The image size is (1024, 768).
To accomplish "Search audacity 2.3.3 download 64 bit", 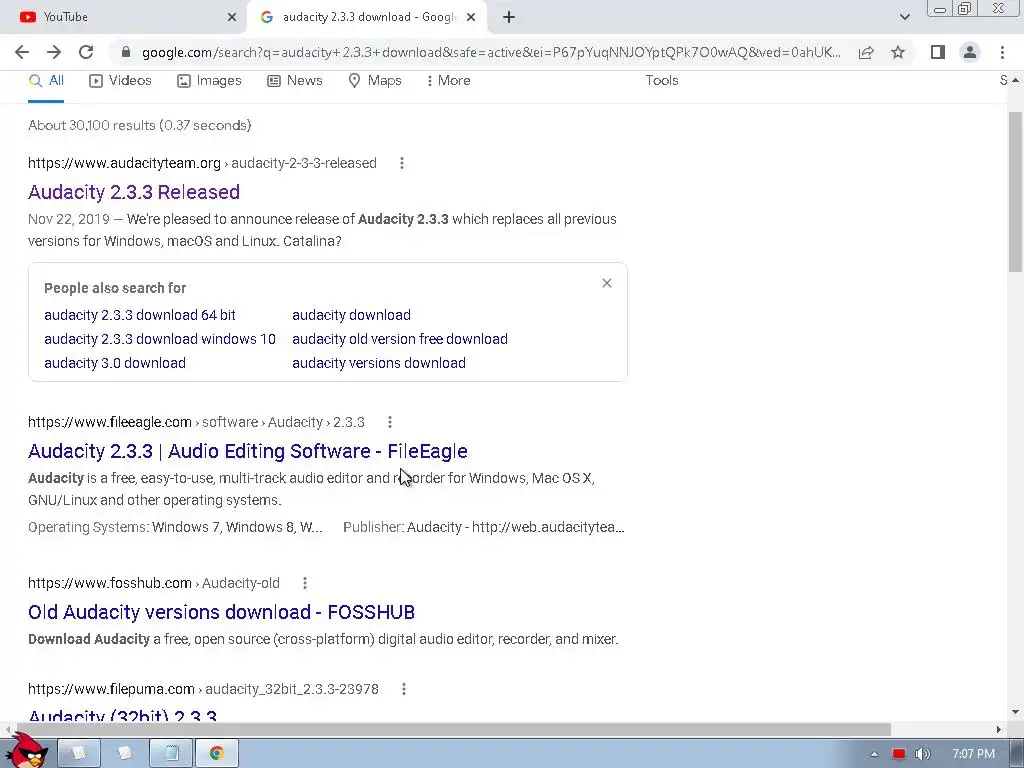I will point(140,315).
